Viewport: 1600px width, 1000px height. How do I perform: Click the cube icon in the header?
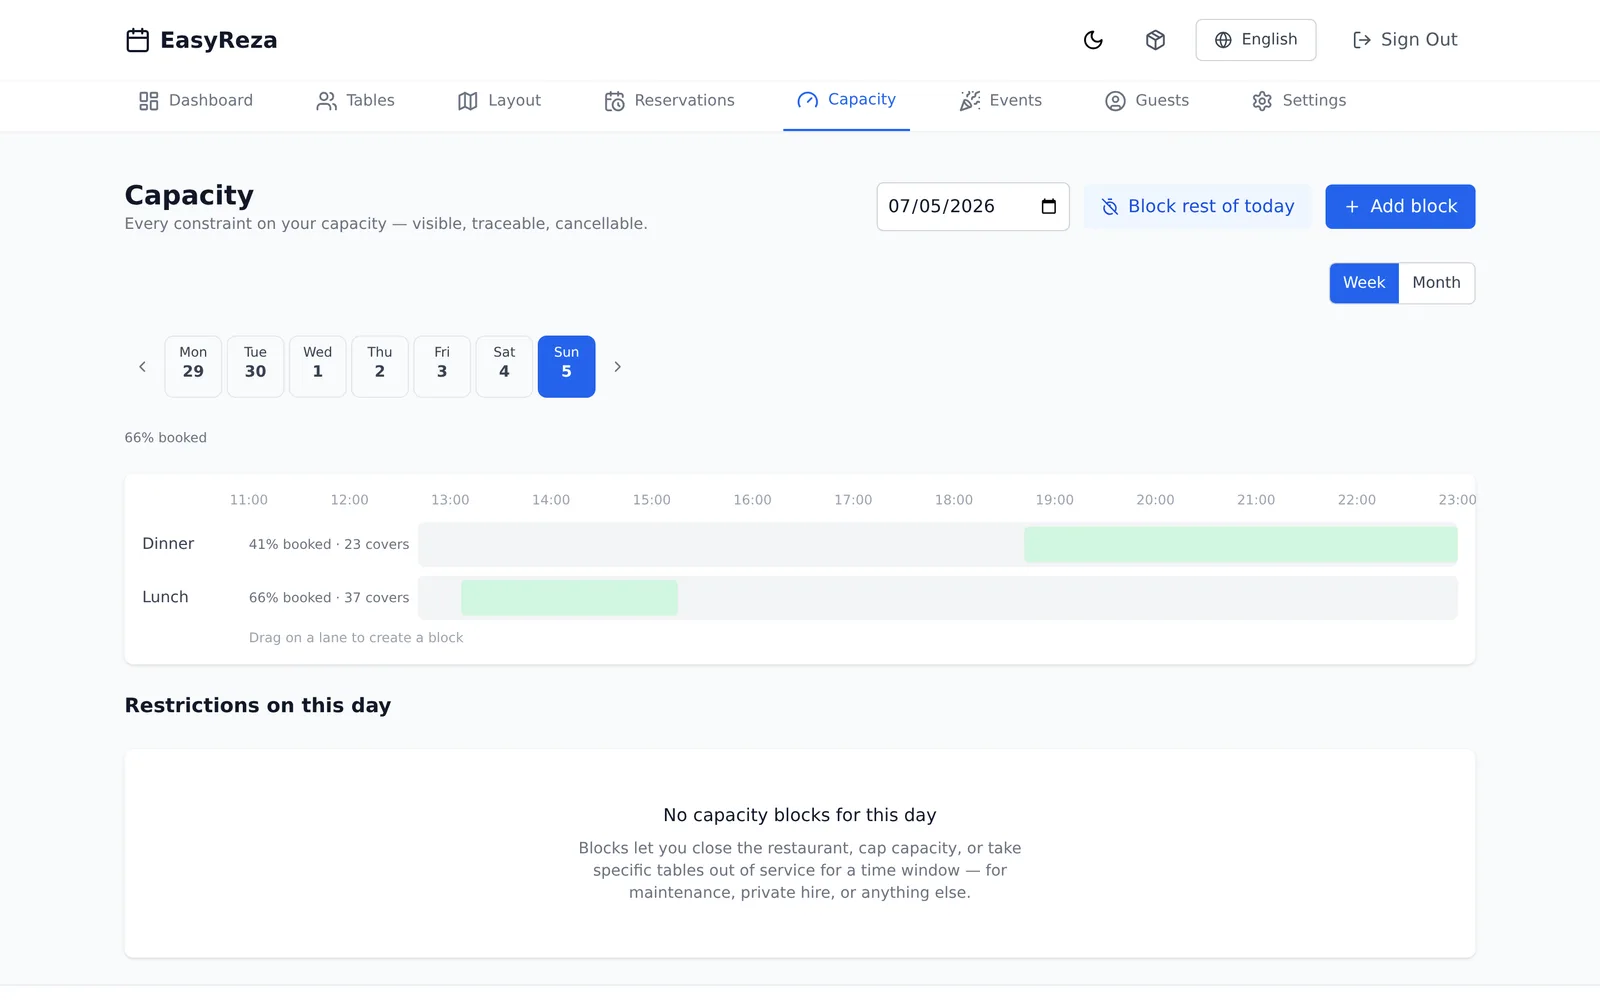coord(1155,40)
